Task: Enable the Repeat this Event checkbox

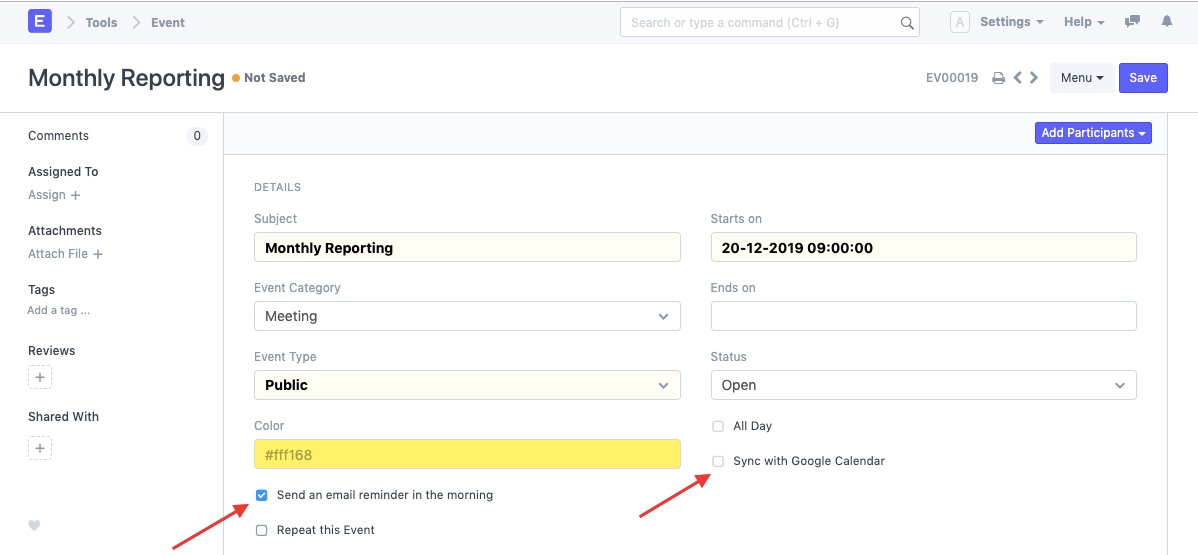Action: tap(262, 530)
